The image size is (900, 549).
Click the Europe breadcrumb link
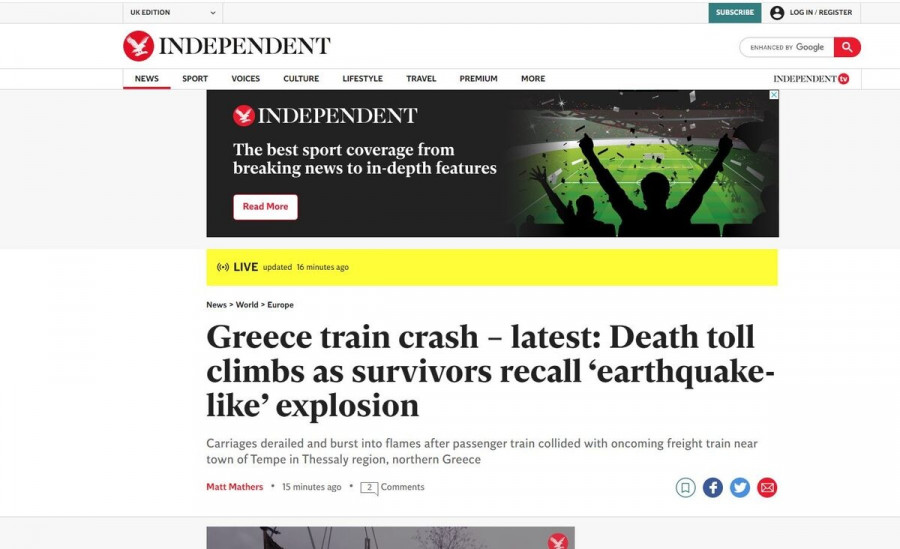point(281,305)
